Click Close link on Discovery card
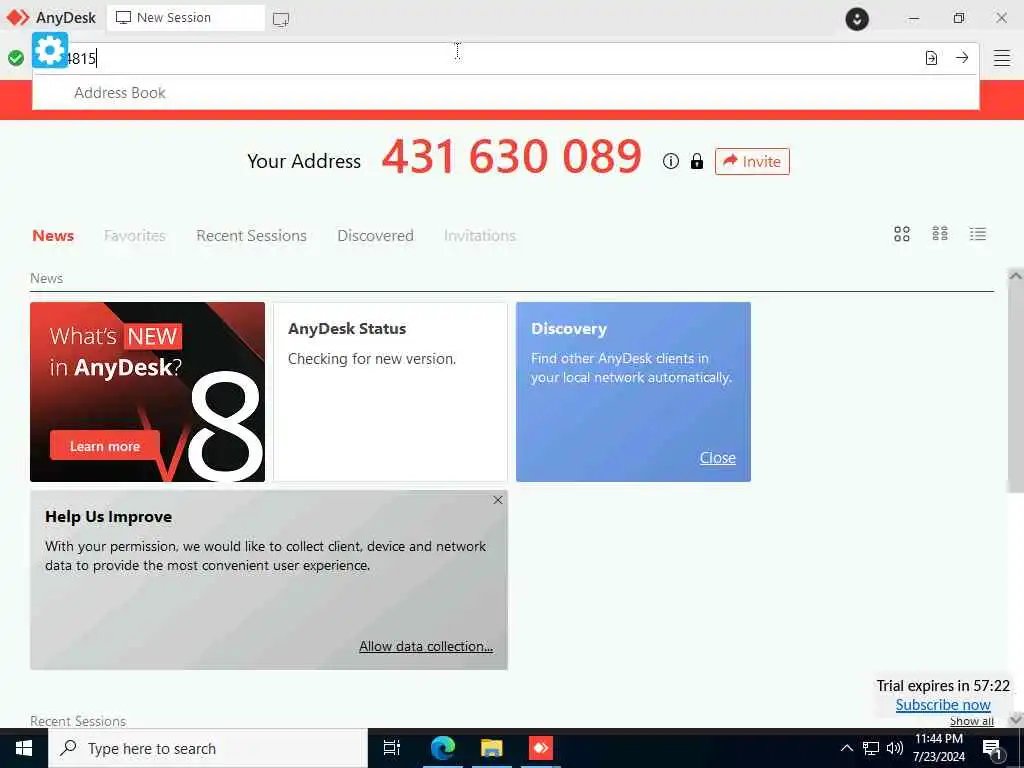 [x=718, y=458]
